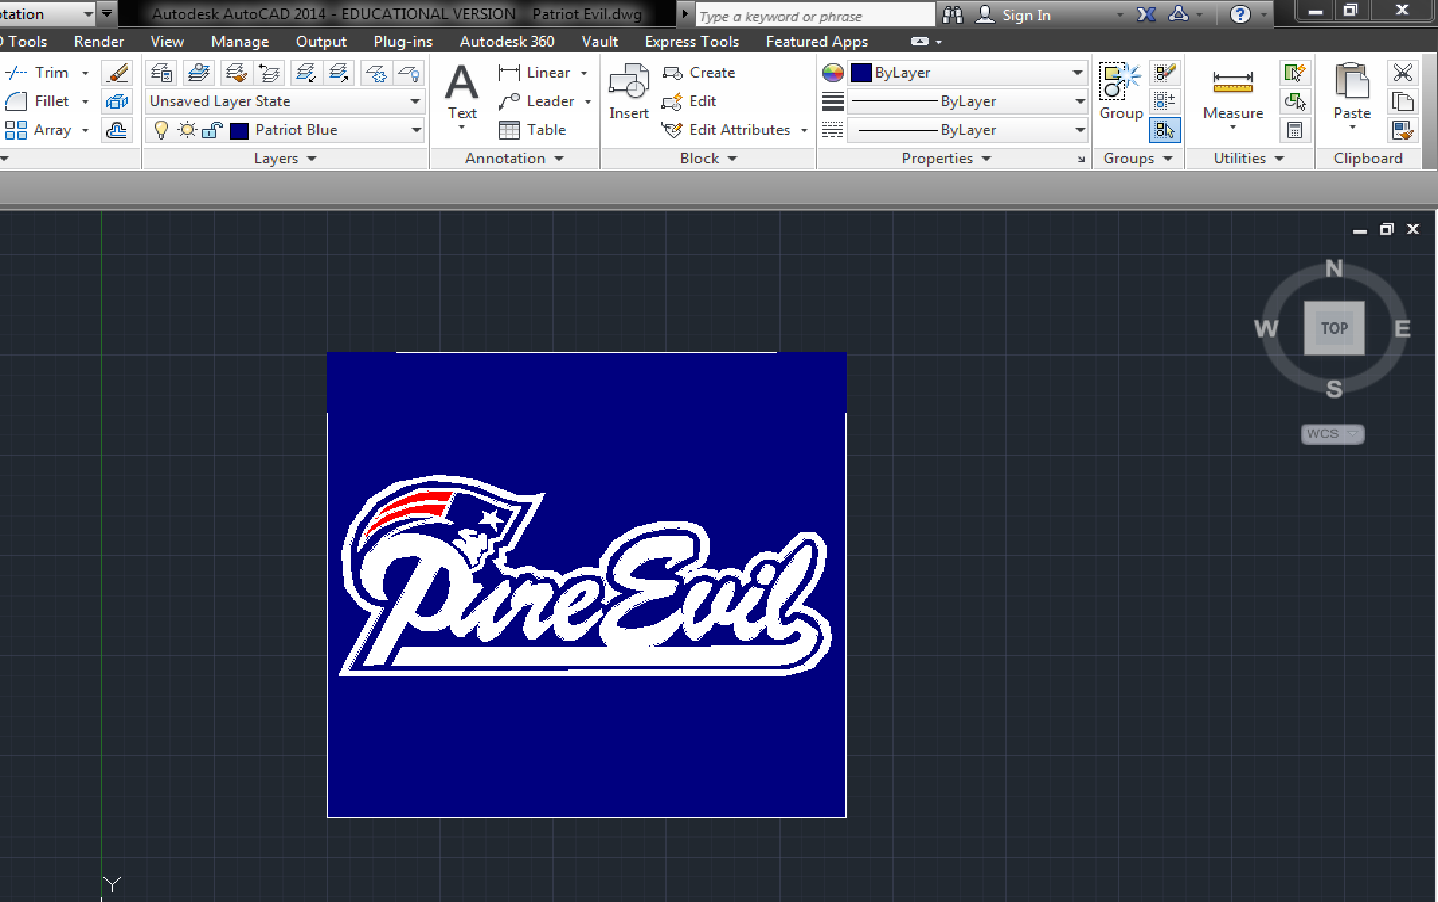Open the Patriot Blue layer dropdown

(x=286, y=130)
